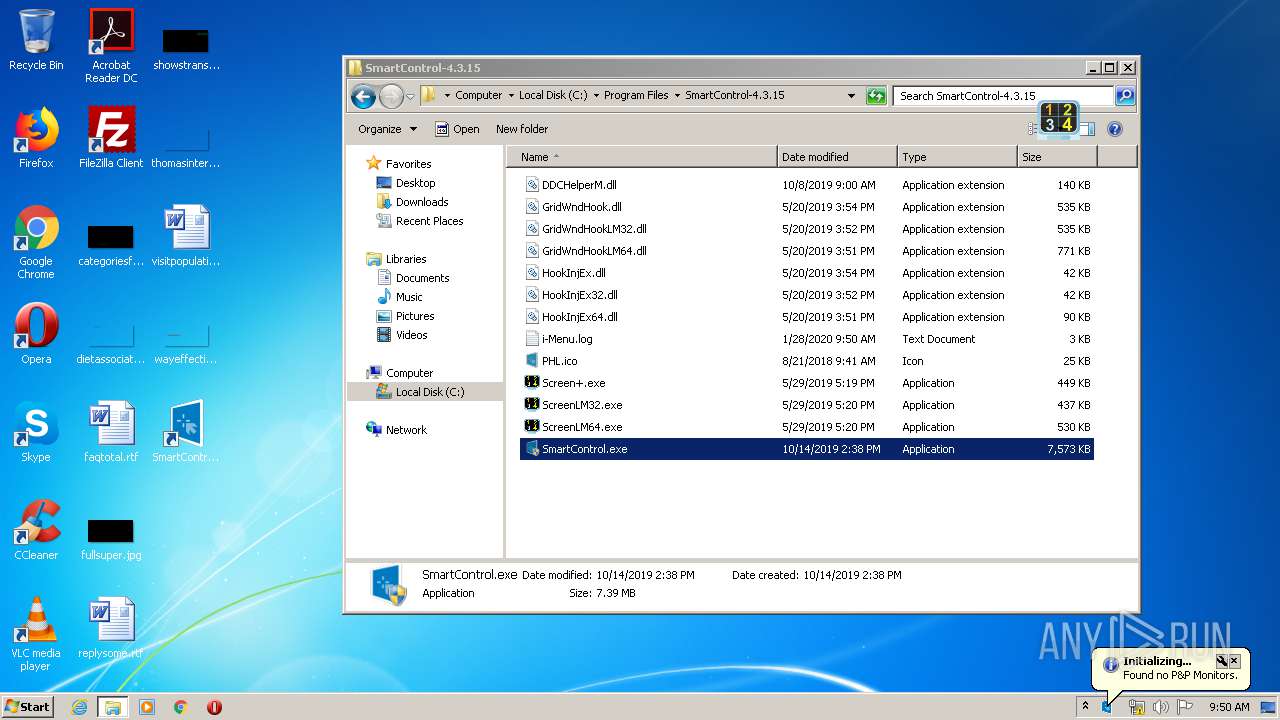Sort files by Size column

tap(1057, 157)
